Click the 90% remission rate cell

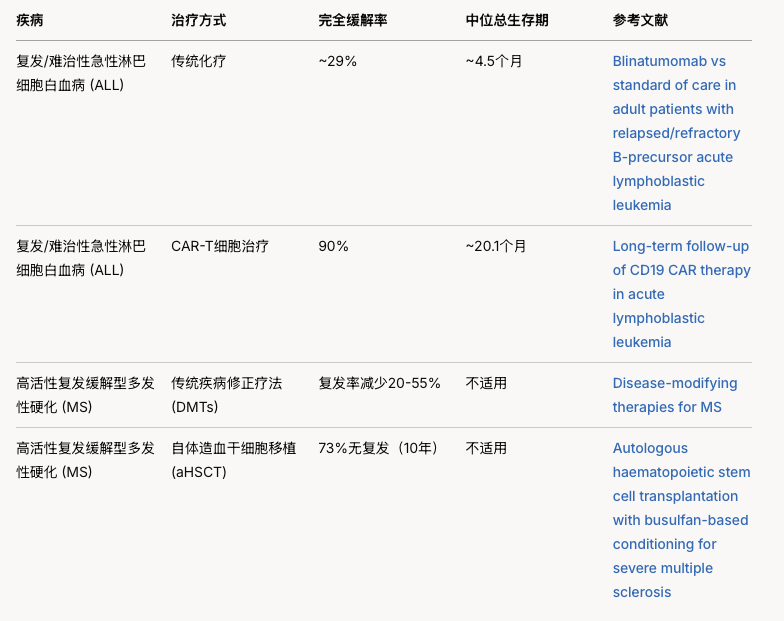(334, 246)
